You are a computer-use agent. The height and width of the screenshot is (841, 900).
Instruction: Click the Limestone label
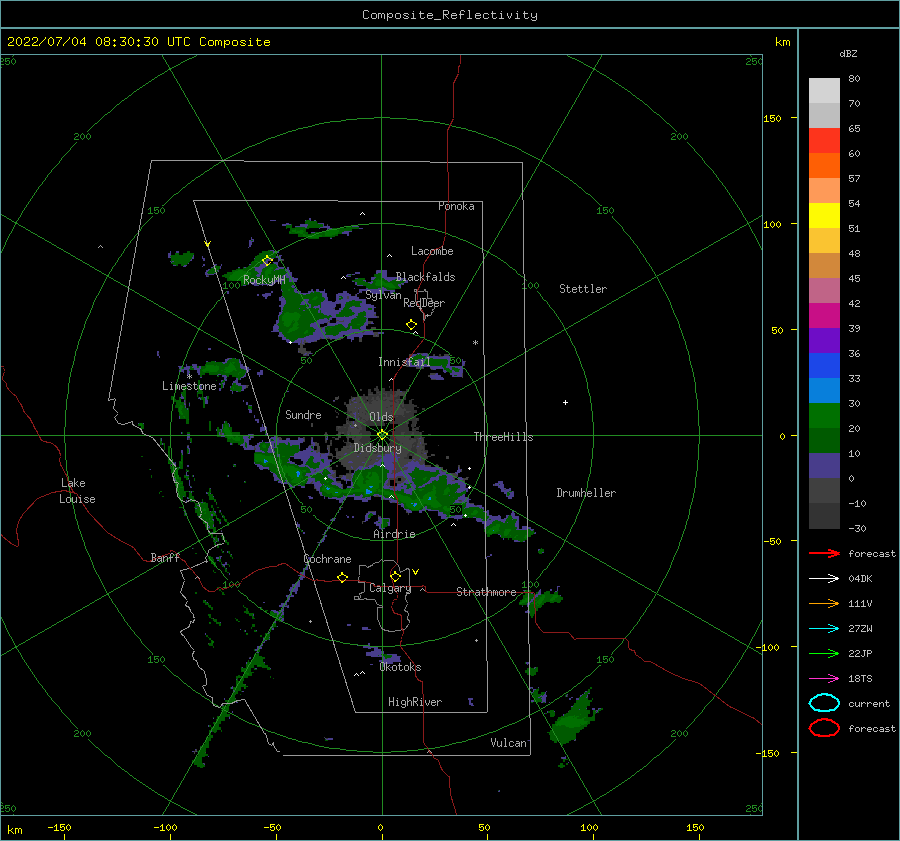pyautogui.click(x=189, y=386)
